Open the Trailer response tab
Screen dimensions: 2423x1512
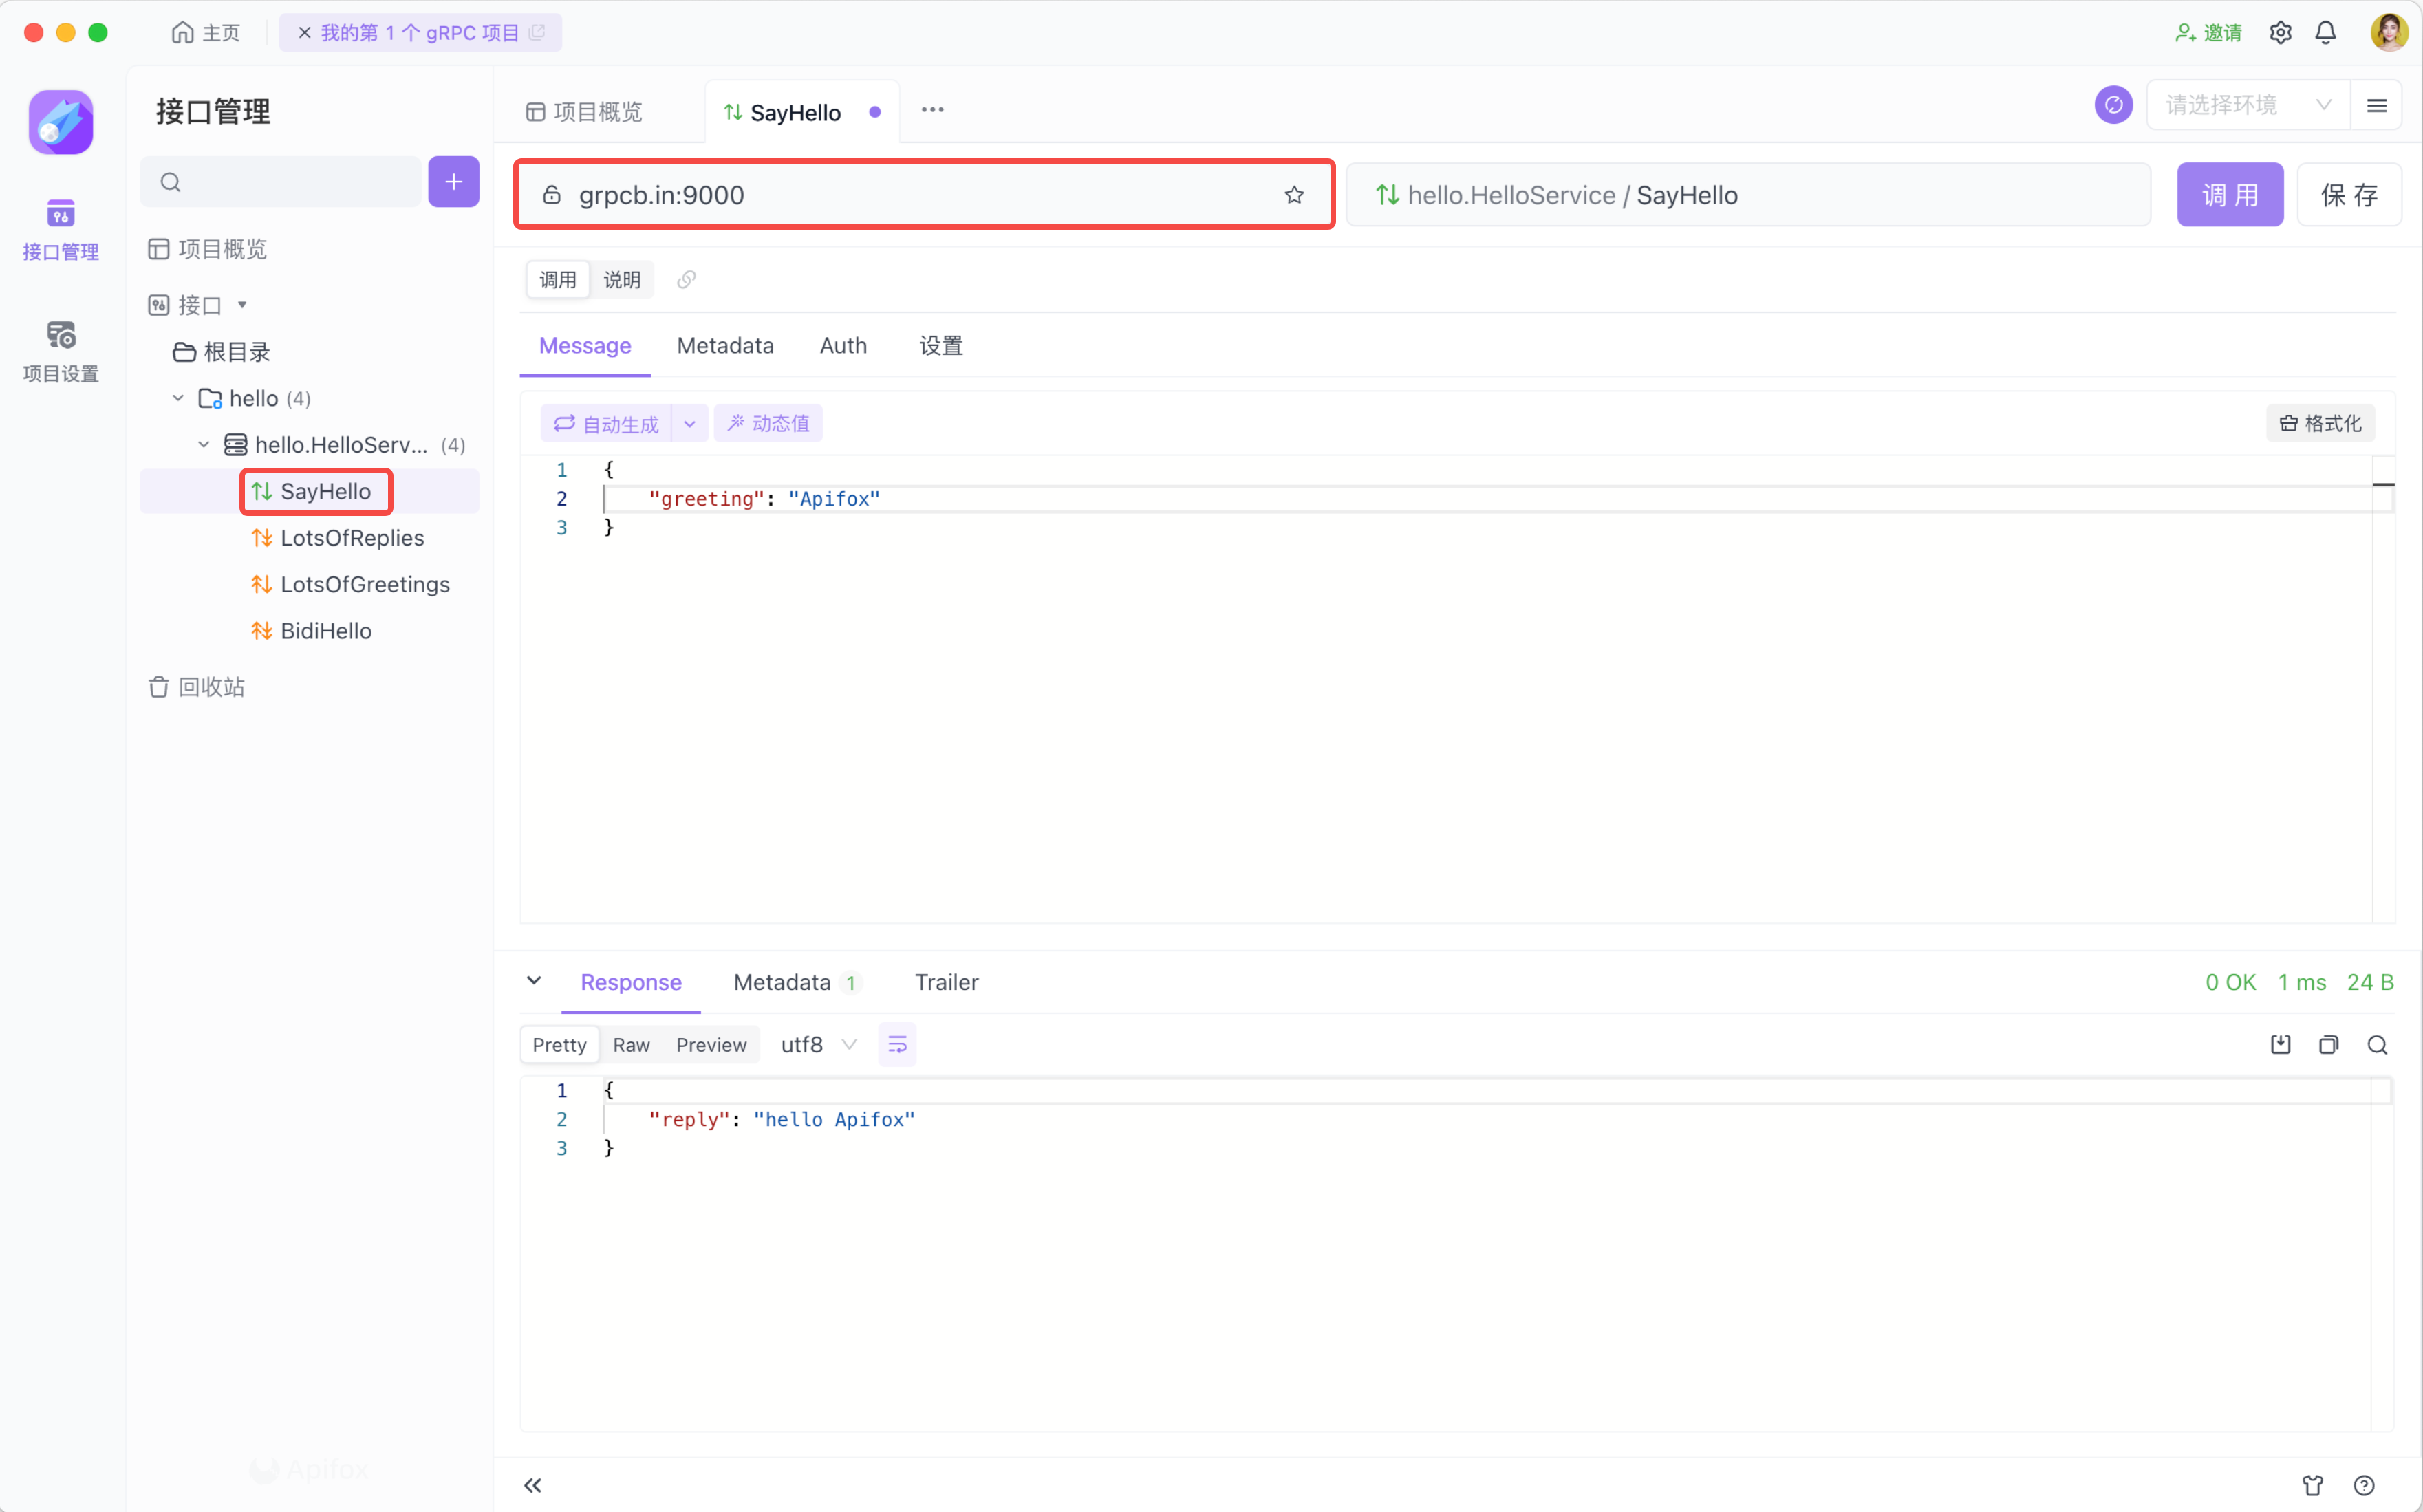coord(946,982)
